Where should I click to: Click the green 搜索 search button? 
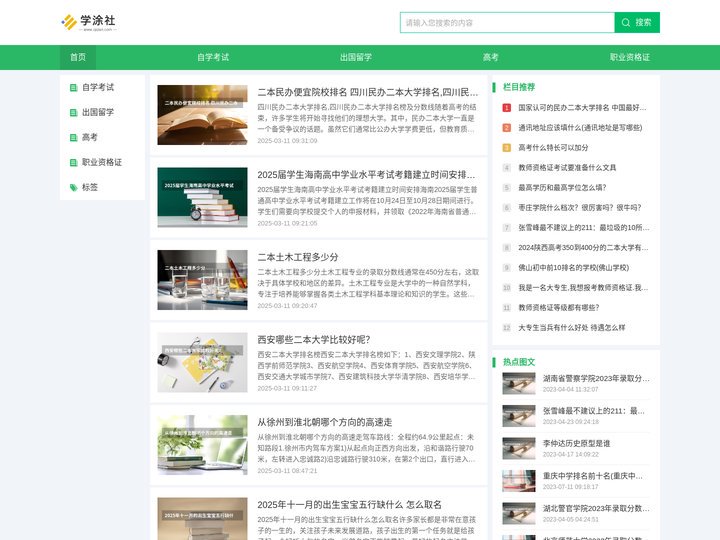pos(637,22)
